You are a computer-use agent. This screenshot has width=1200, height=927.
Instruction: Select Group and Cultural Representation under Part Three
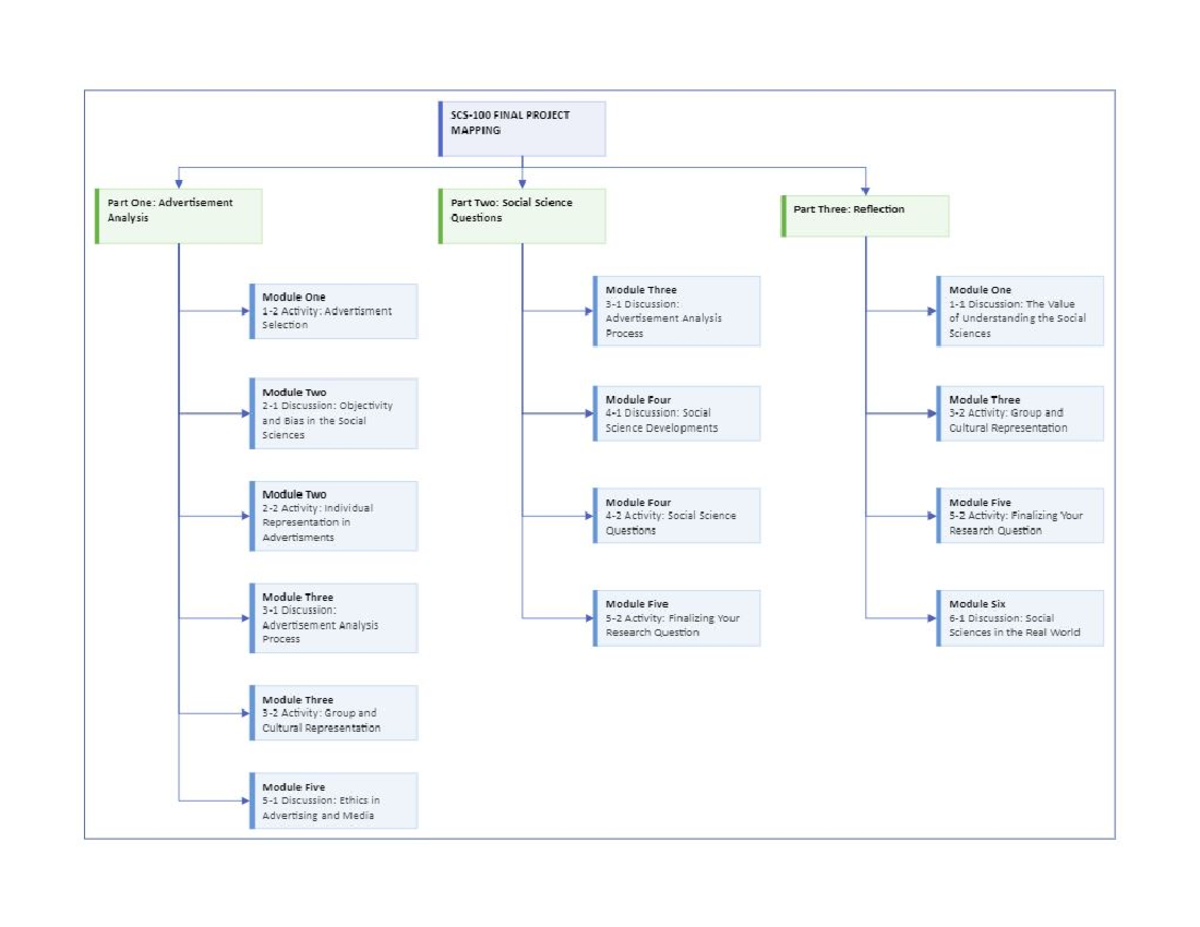click(x=1019, y=413)
